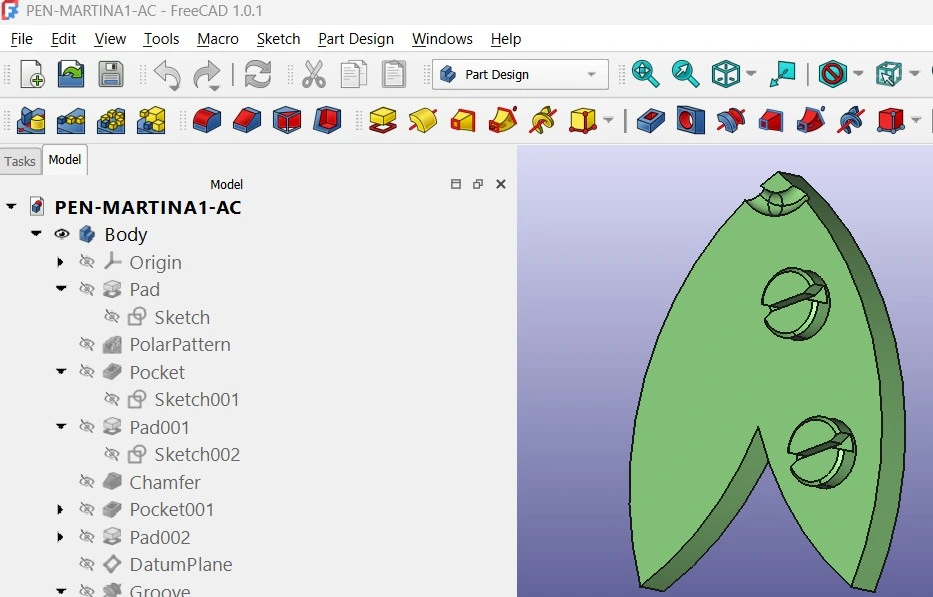Select the Chamfer feature in the tree
933x597 pixels.
[x=165, y=482]
